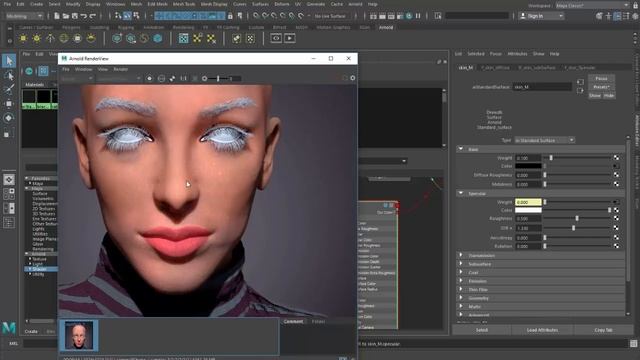Create Arnold photometric light from shelf

pos(50,38)
